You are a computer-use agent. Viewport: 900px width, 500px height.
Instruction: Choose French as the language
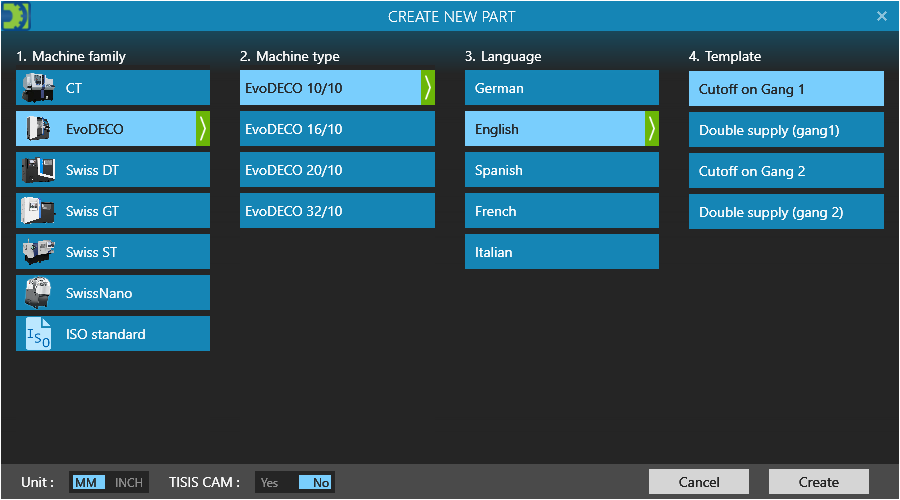(x=561, y=211)
